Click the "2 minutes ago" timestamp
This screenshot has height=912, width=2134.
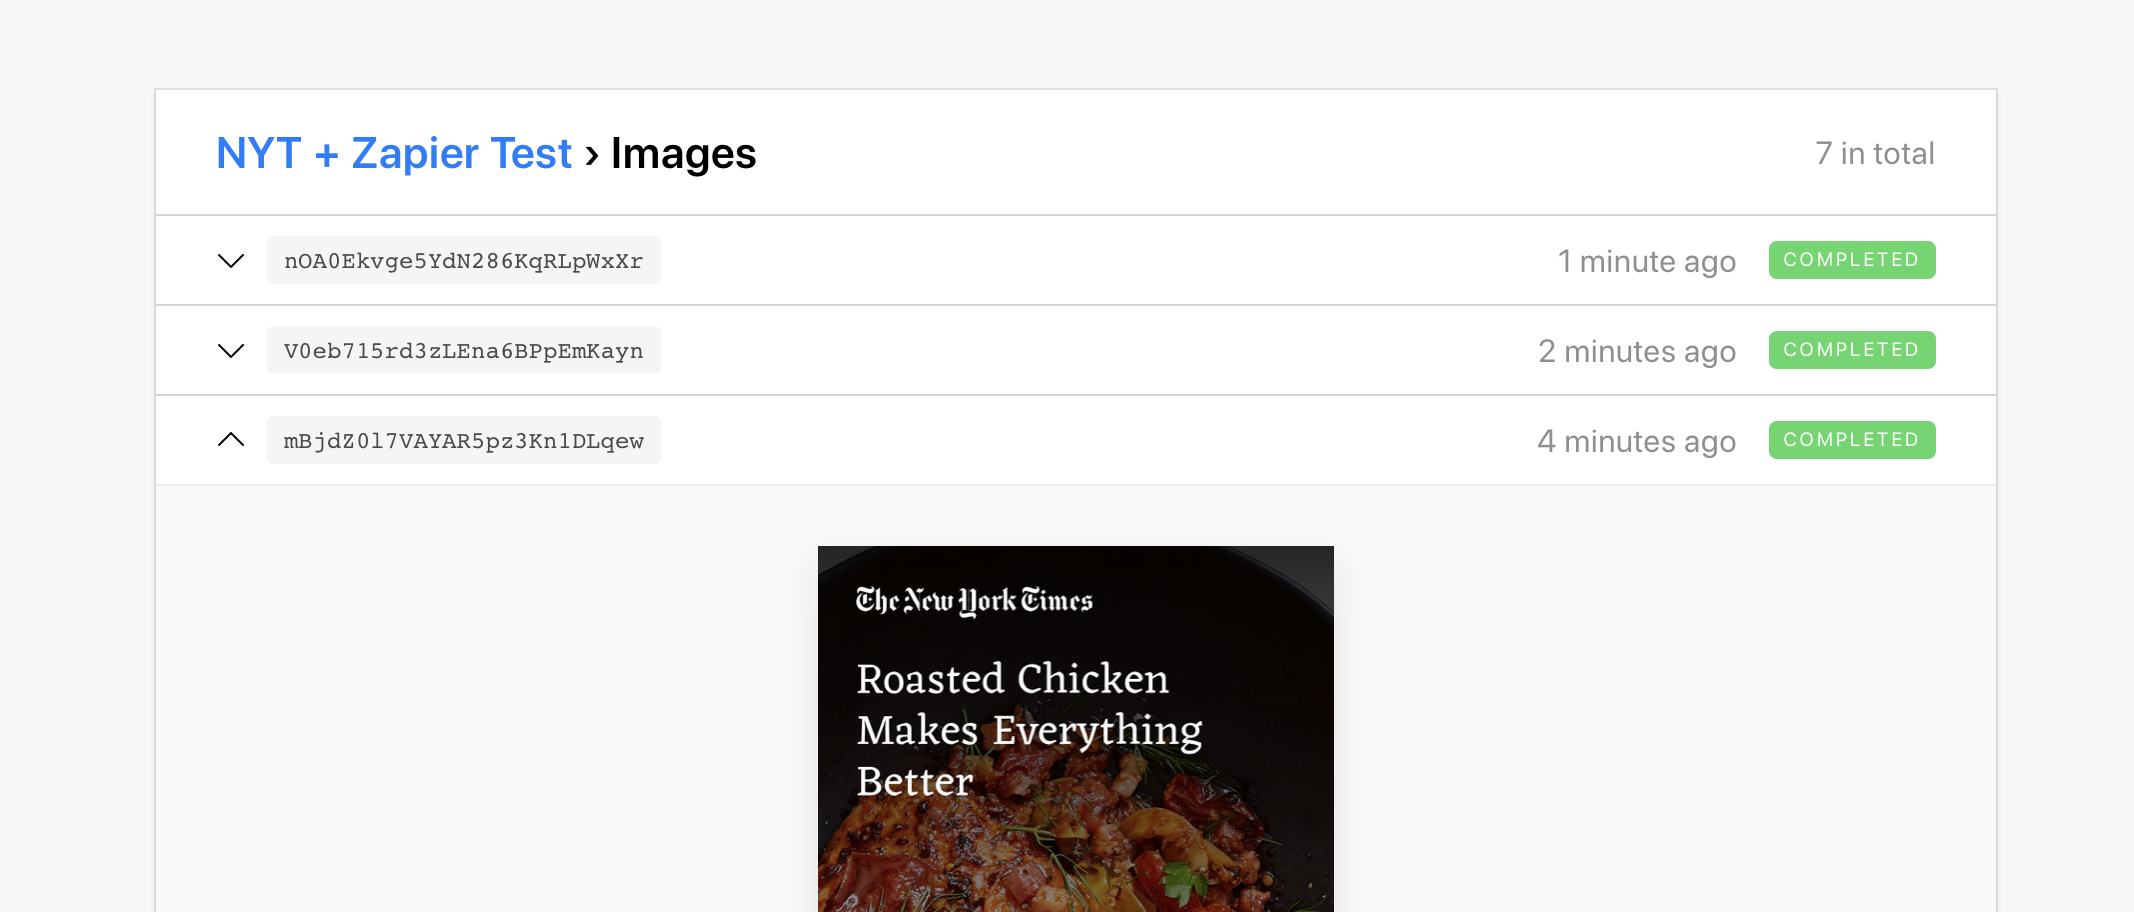point(1636,352)
